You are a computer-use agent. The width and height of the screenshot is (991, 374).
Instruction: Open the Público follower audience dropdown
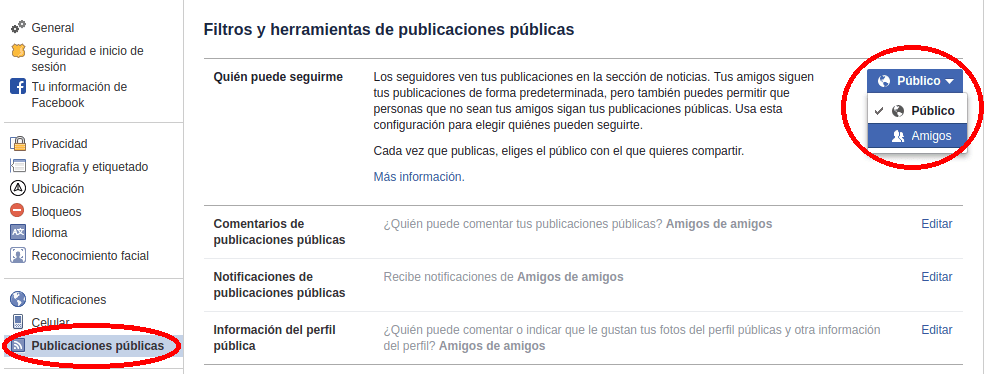pos(915,81)
